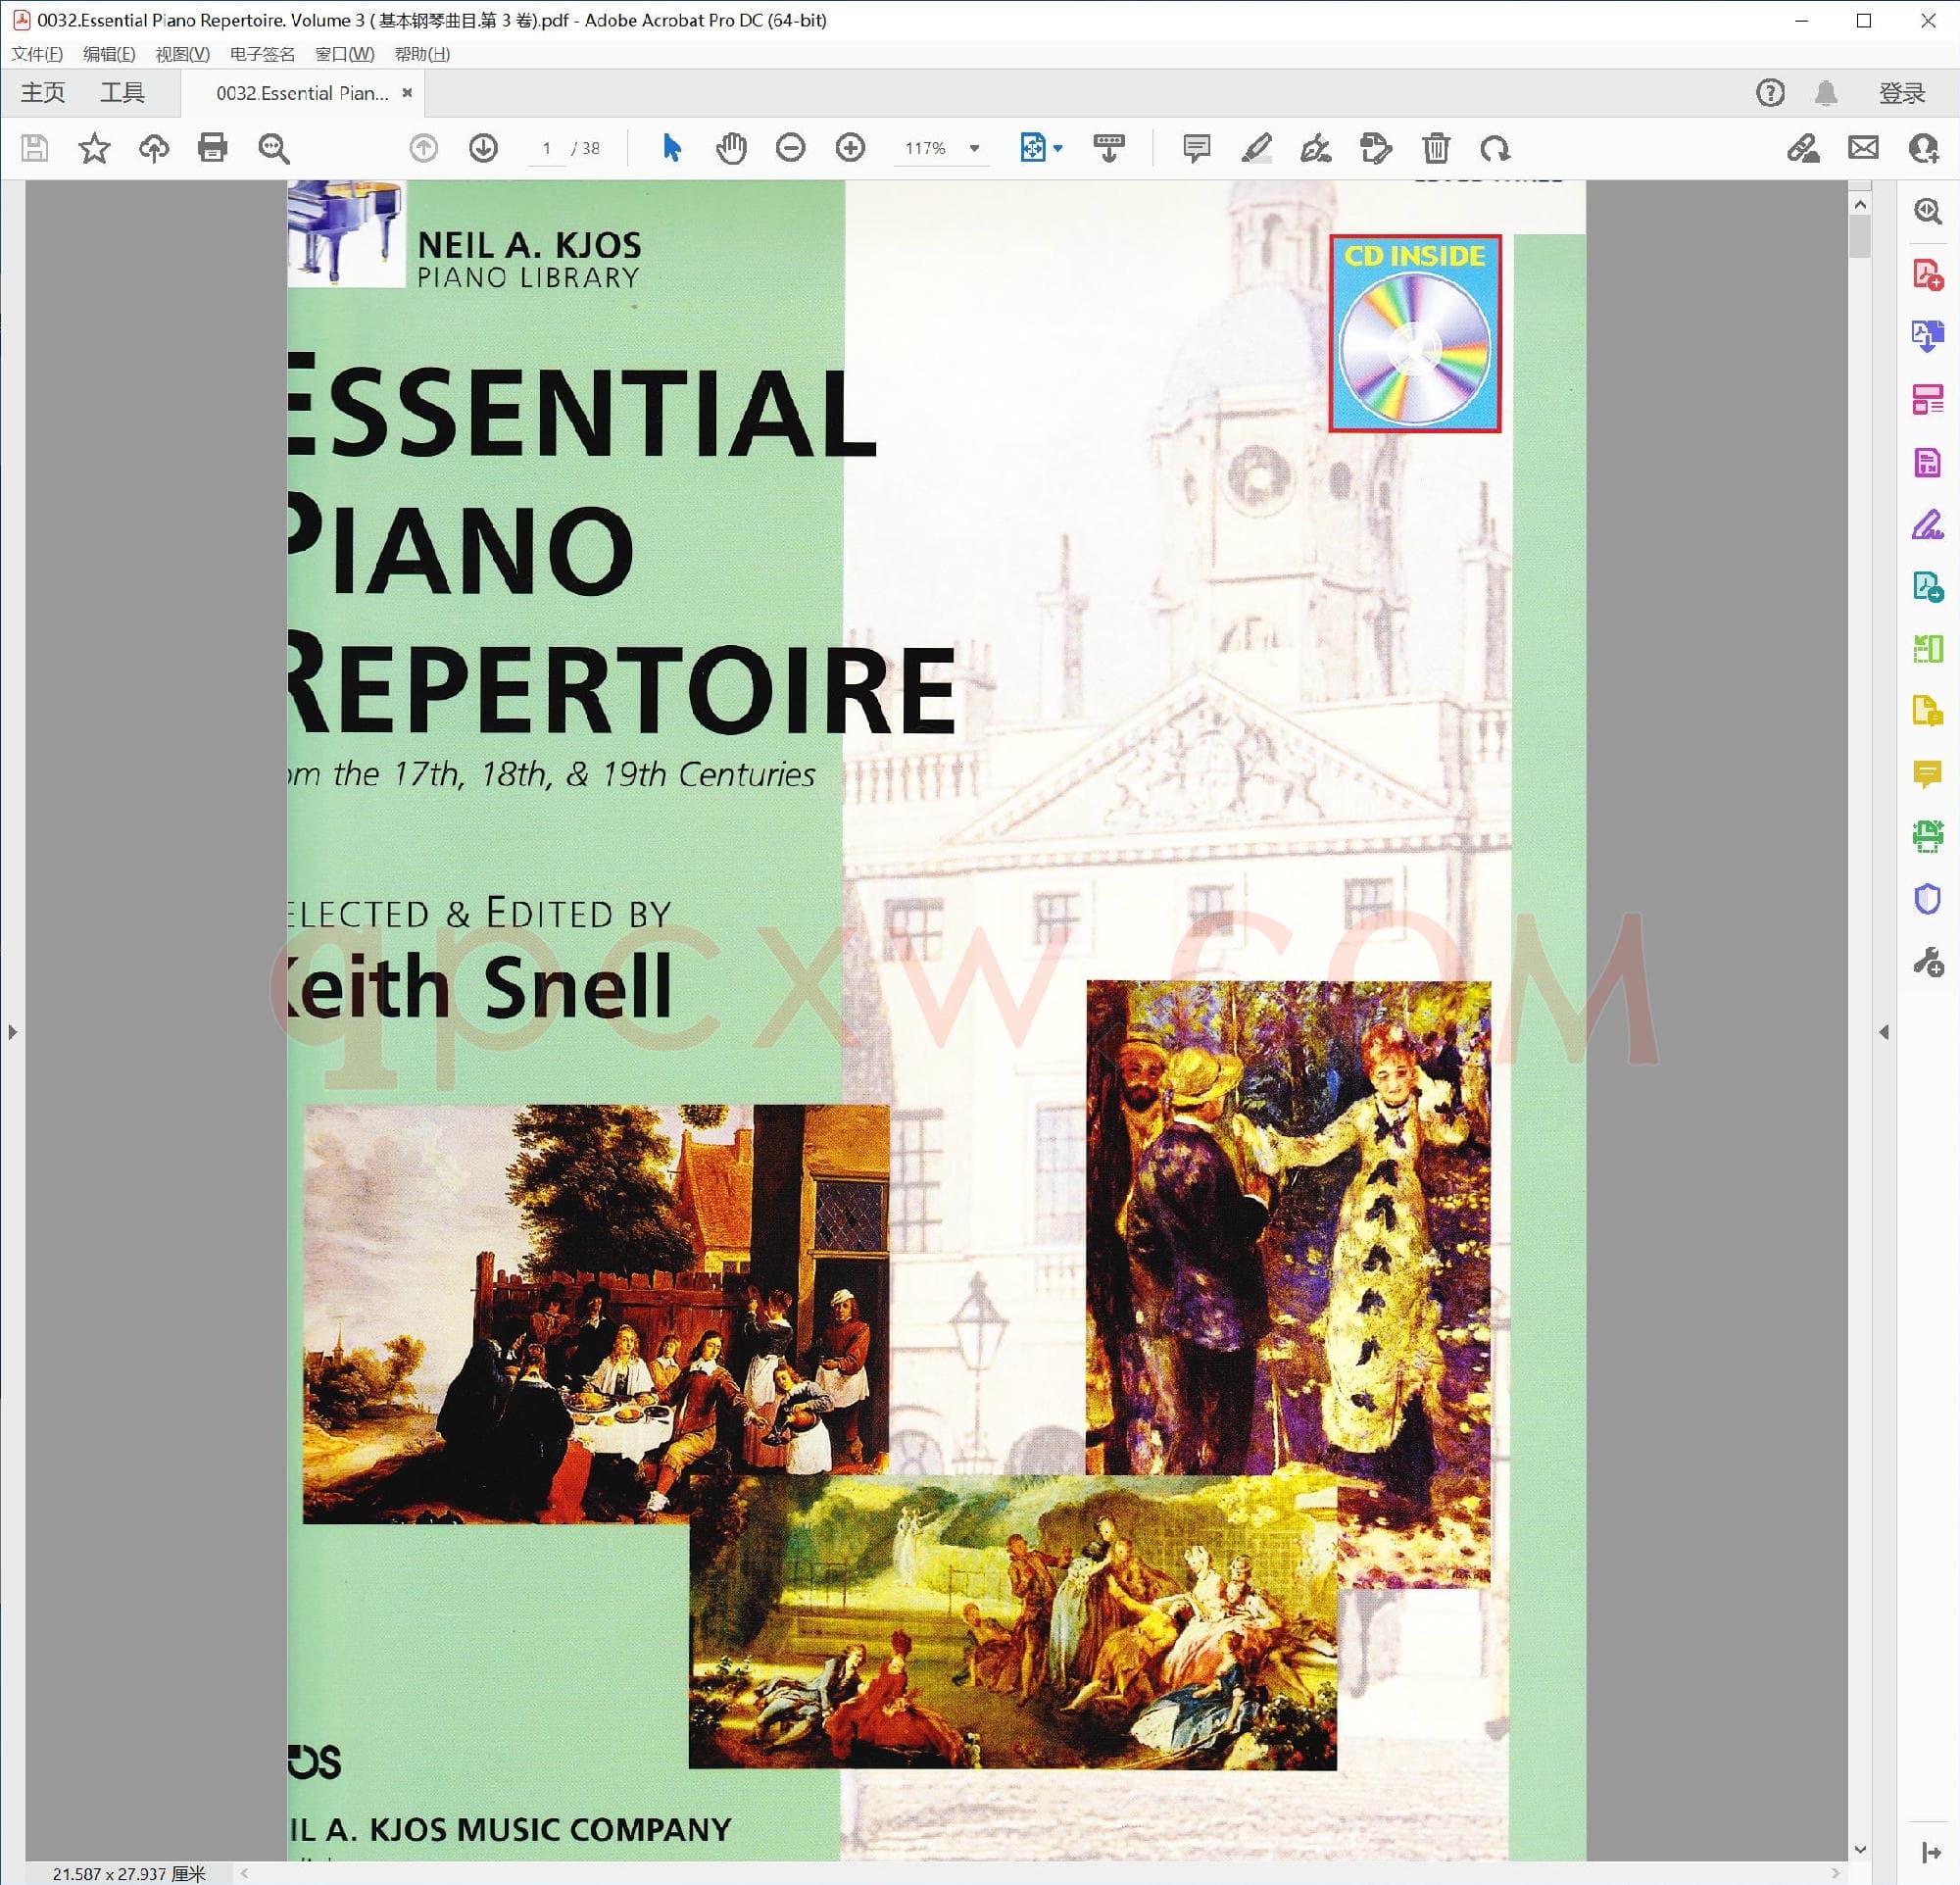This screenshot has height=1885, width=1960.
Task: Go to next page arrow
Action: 483,148
